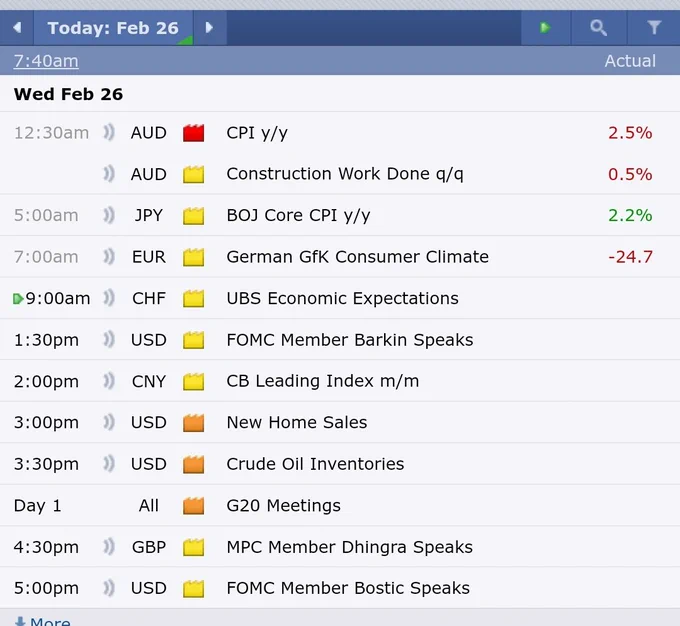Toggle sound alert for Crude Oil Inventories
Screen dimensions: 680x626
pyautogui.click(x=109, y=464)
